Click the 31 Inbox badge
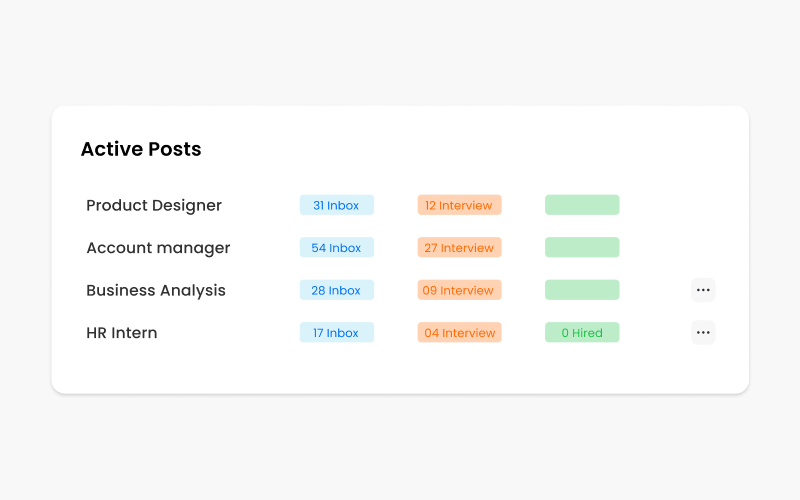800x500 pixels. tap(337, 205)
